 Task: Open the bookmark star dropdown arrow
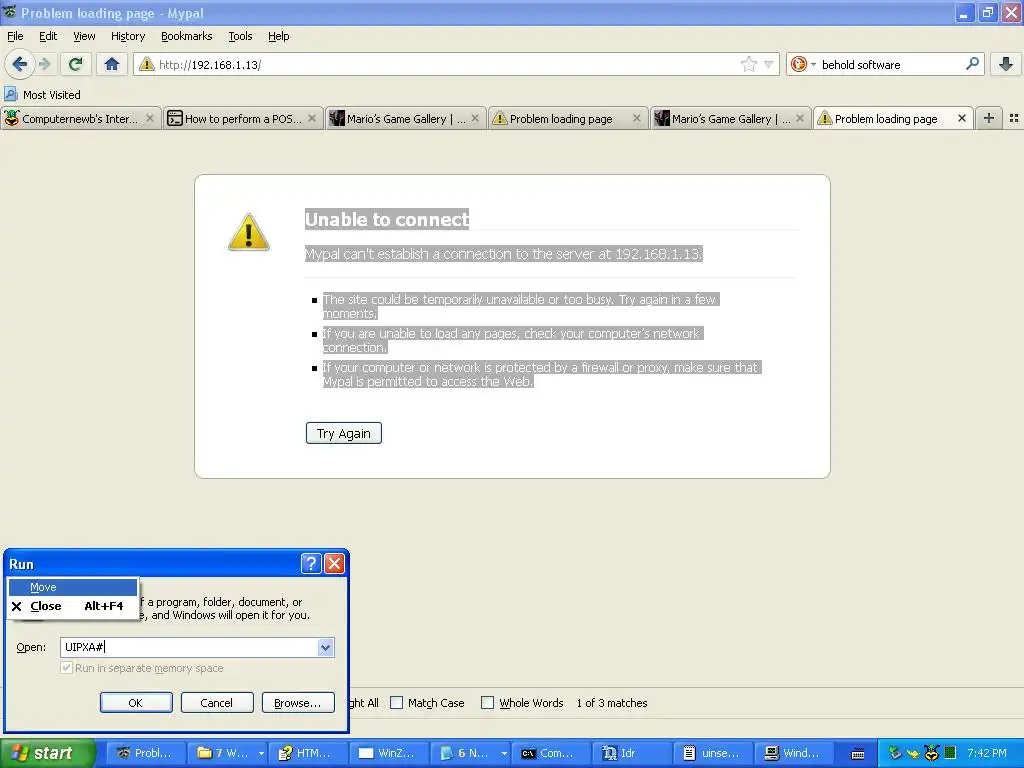click(769, 64)
